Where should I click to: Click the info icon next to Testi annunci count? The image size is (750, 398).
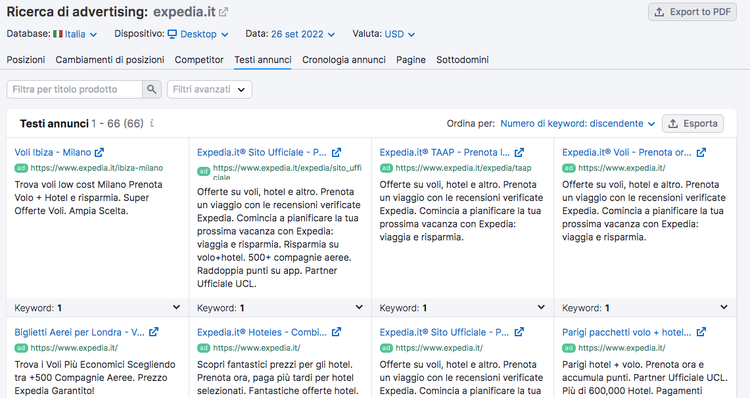click(152, 123)
